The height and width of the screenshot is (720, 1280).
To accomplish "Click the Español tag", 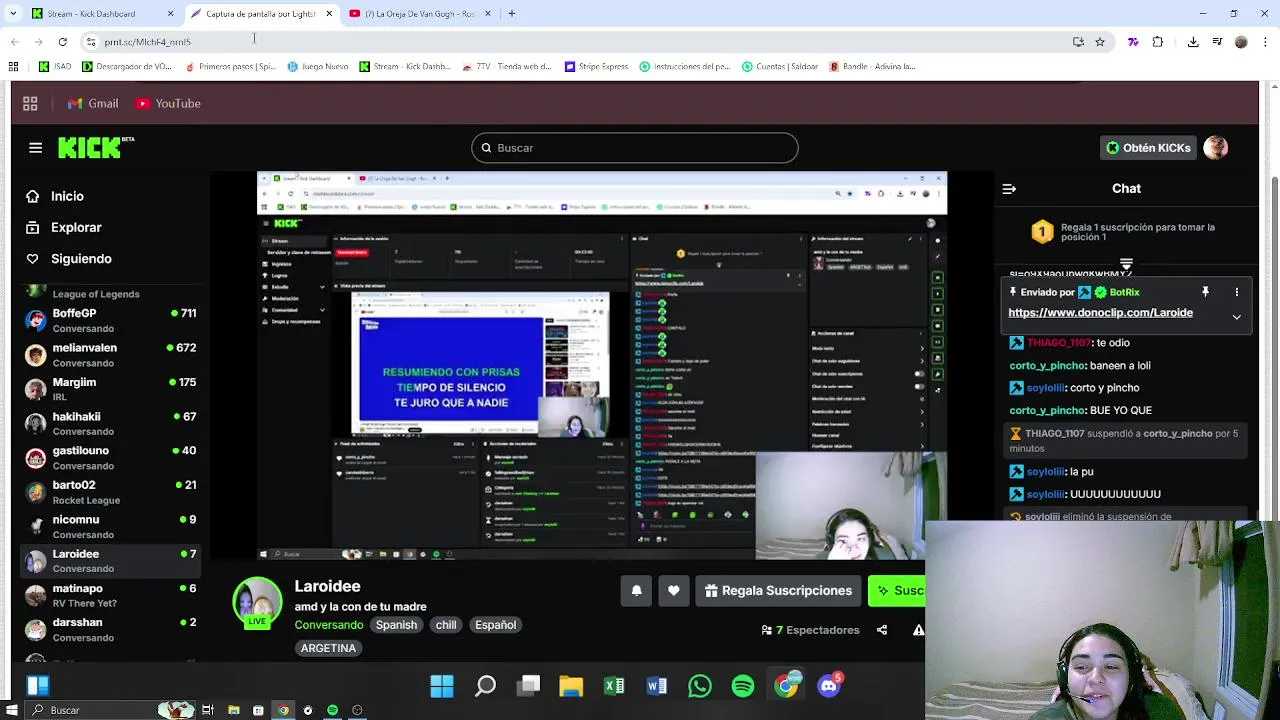I will tap(496, 625).
